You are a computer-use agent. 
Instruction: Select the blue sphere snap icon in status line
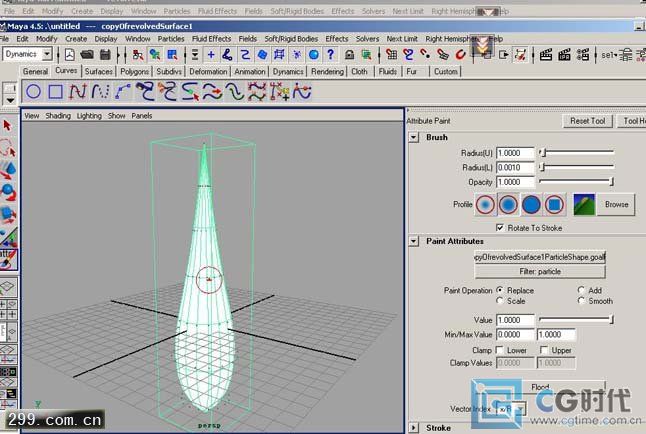[x=314, y=54]
